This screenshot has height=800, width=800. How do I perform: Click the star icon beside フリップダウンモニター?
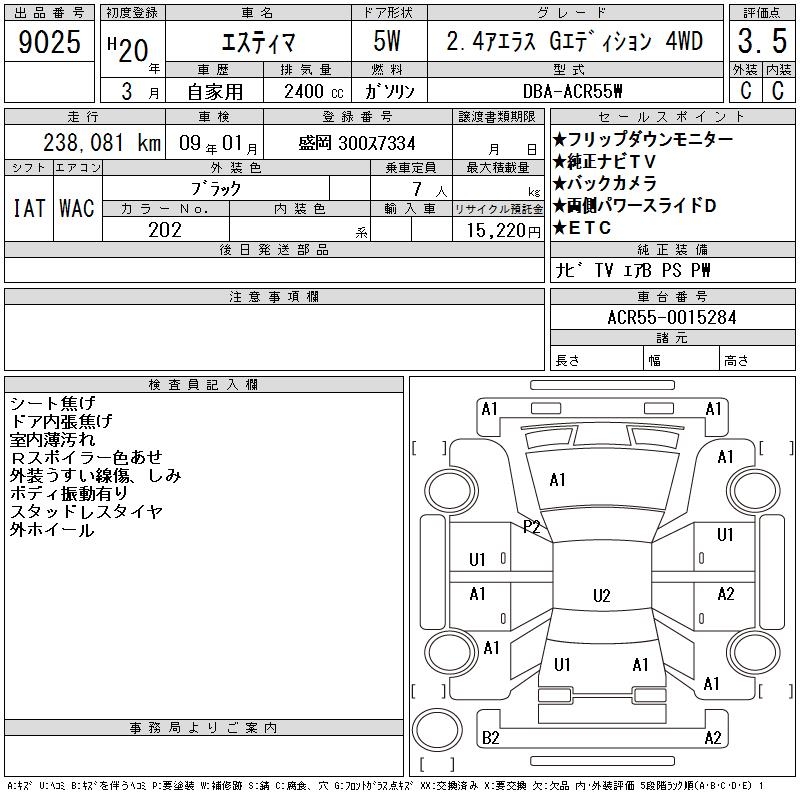[x=560, y=139]
